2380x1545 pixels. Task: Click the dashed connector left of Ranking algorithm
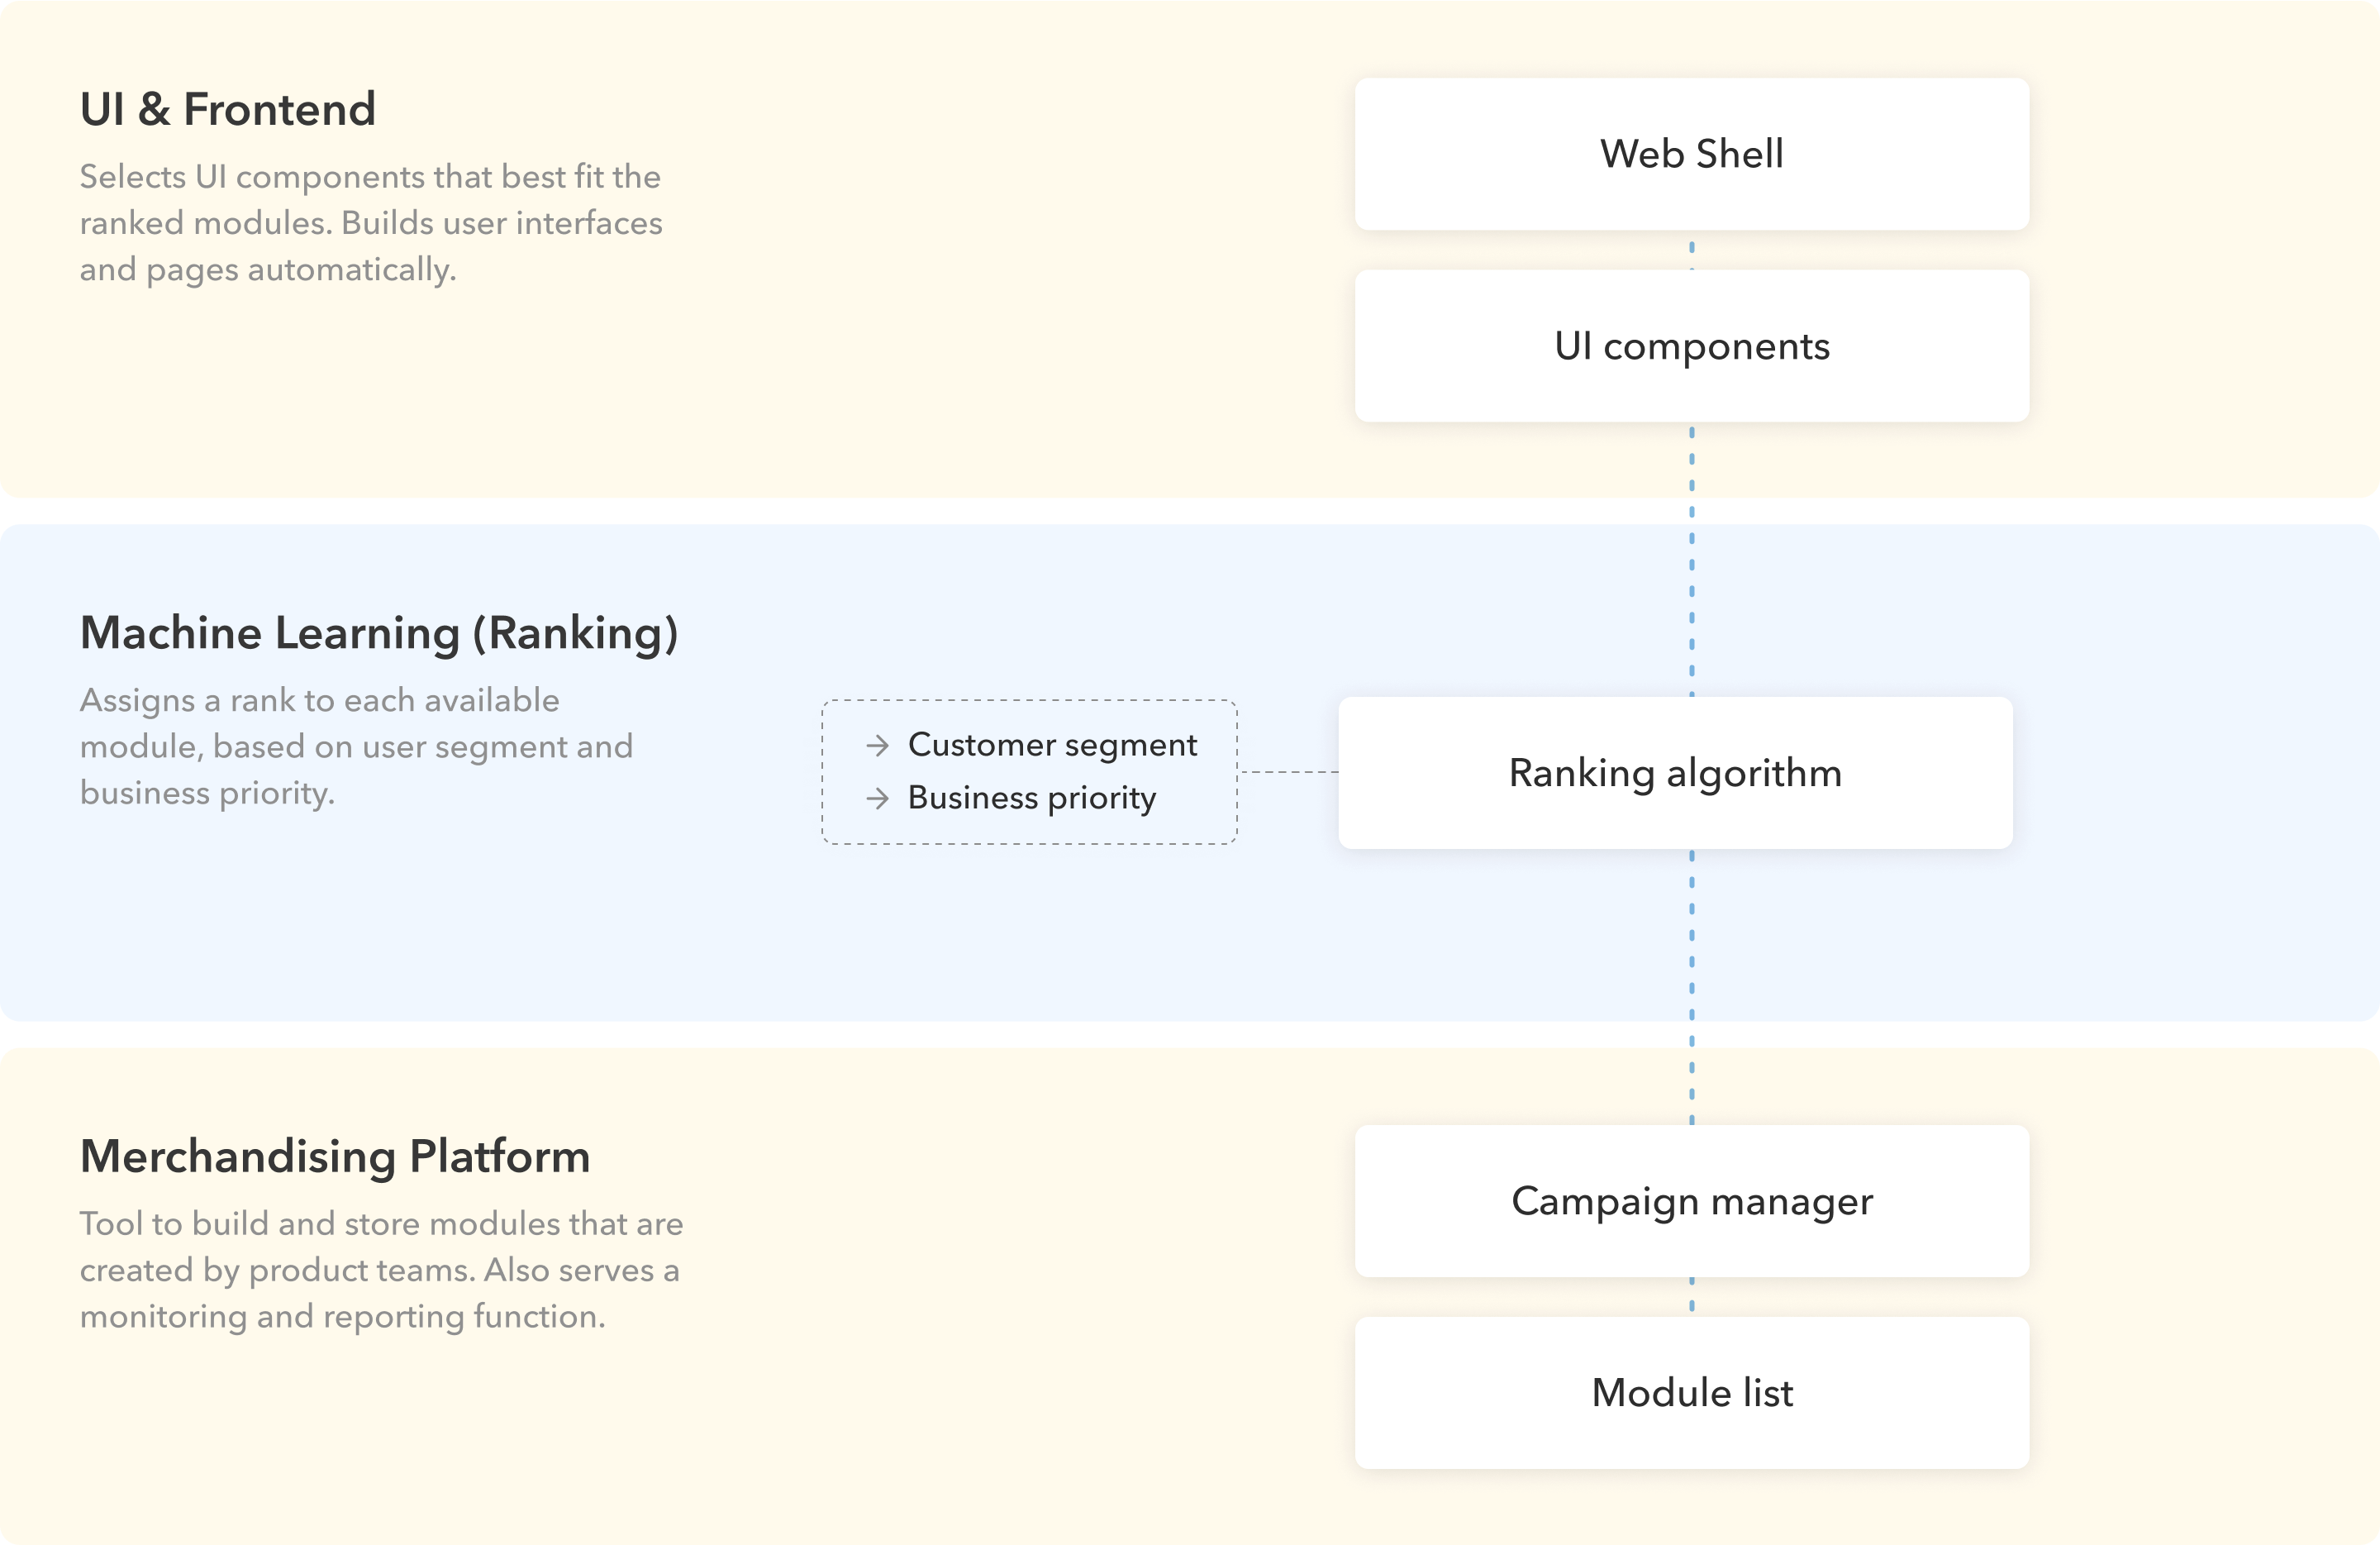click(x=1288, y=772)
